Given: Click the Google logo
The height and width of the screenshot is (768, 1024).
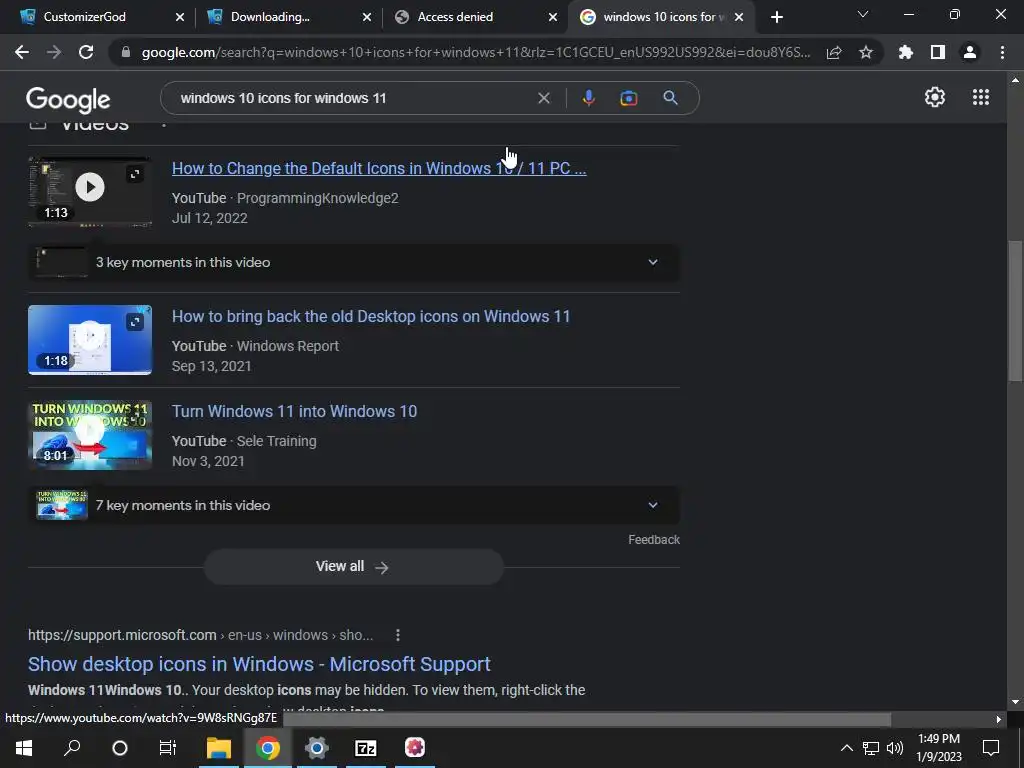Looking at the screenshot, I should (x=68, y=99).
